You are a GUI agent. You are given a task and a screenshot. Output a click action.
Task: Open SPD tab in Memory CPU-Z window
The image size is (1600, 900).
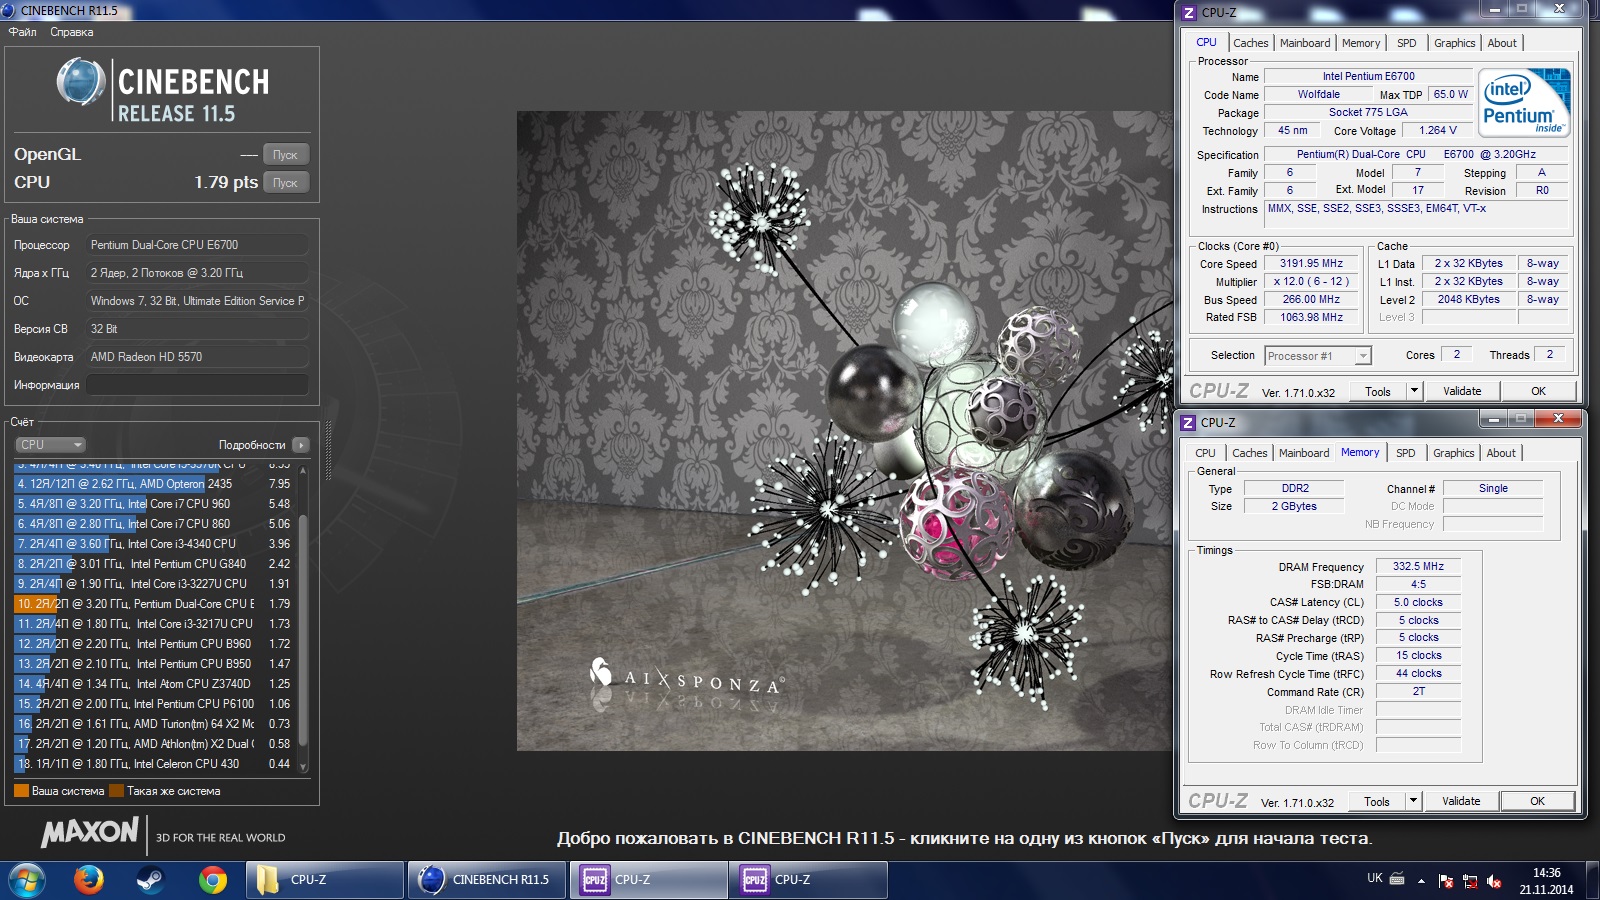1406,453
